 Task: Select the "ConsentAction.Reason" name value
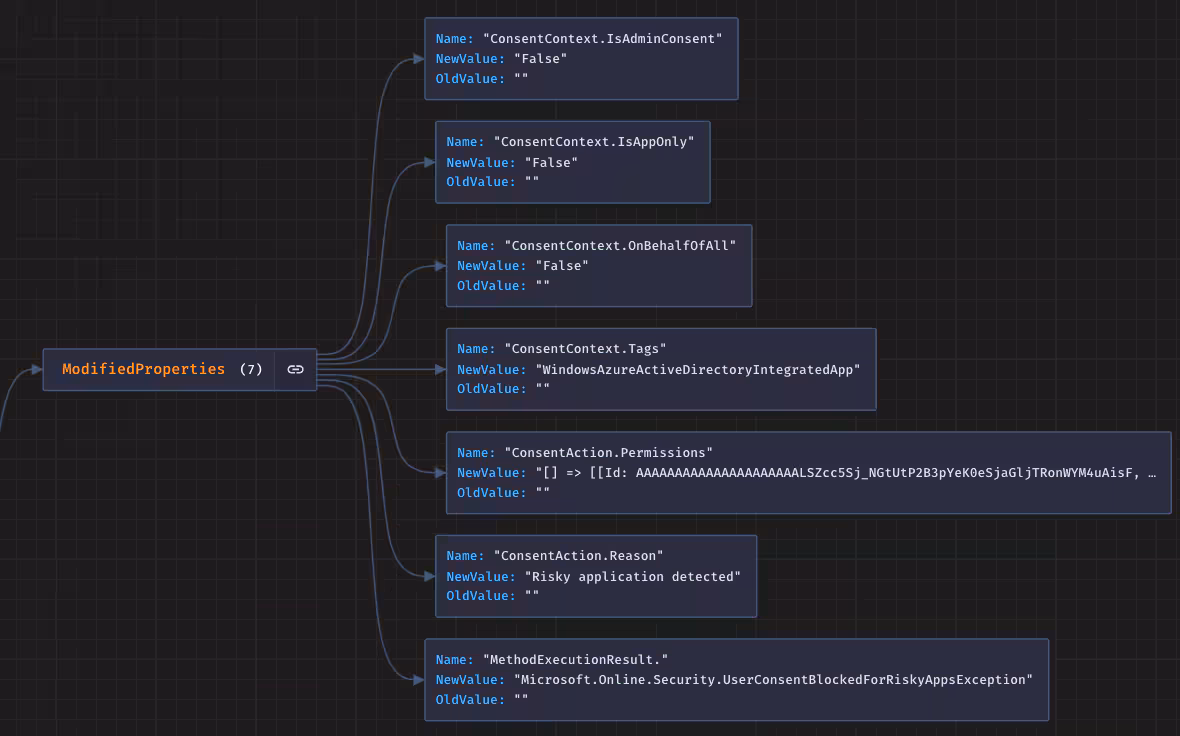point(579,556)
